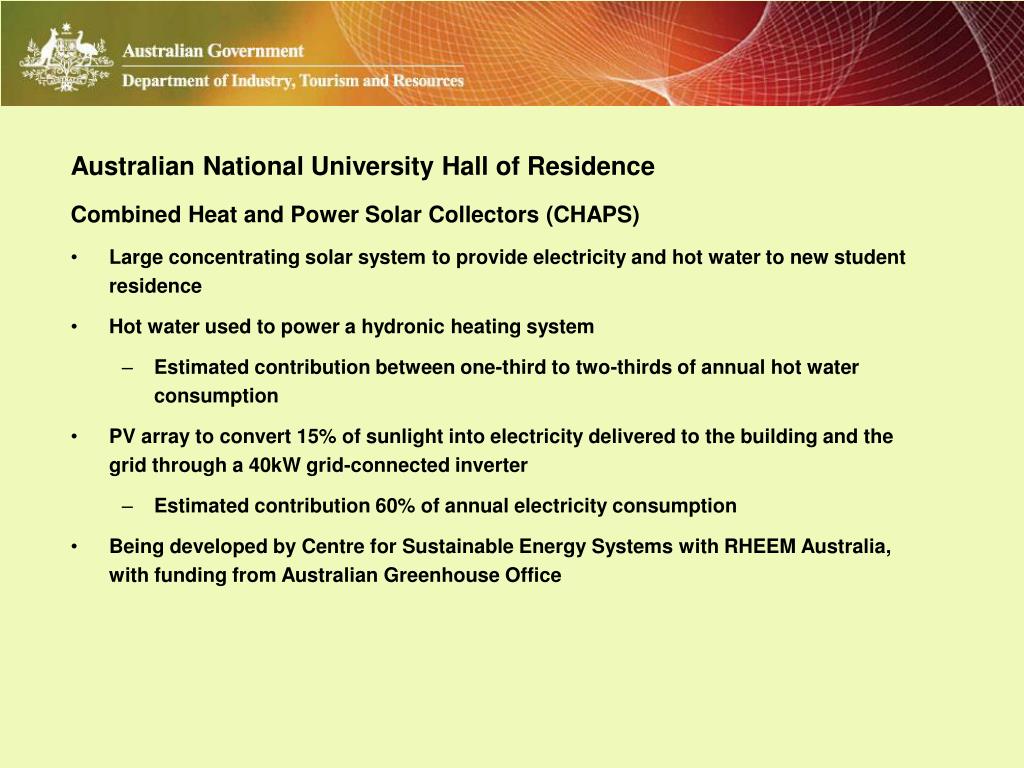The width and height of the screenshot is (1024, 768).
Task: Click the line 'grid through a 40kW grid-connected inverter'
Action: (x=318, y=466)
